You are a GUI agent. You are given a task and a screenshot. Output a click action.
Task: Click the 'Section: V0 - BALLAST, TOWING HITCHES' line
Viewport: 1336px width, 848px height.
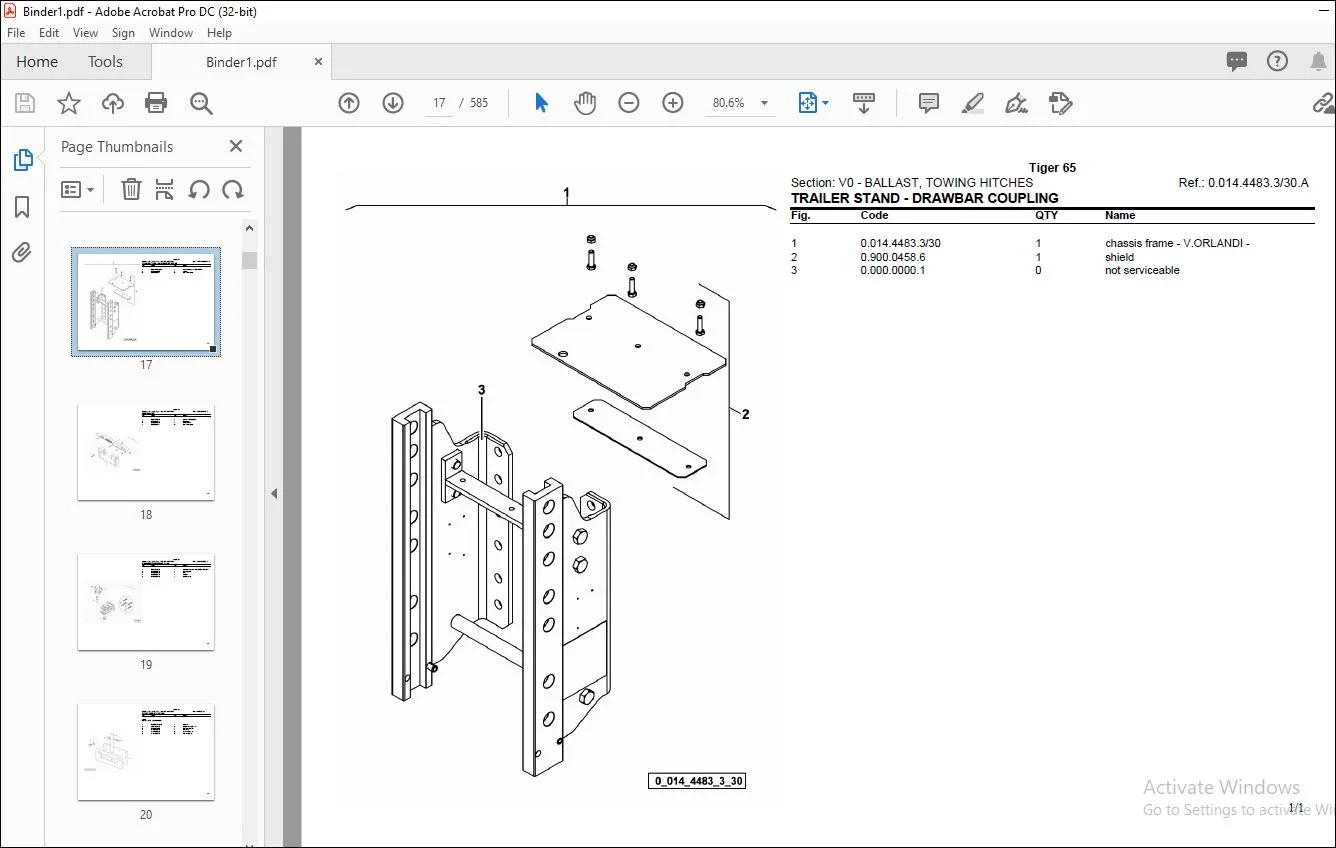point(912,183)
